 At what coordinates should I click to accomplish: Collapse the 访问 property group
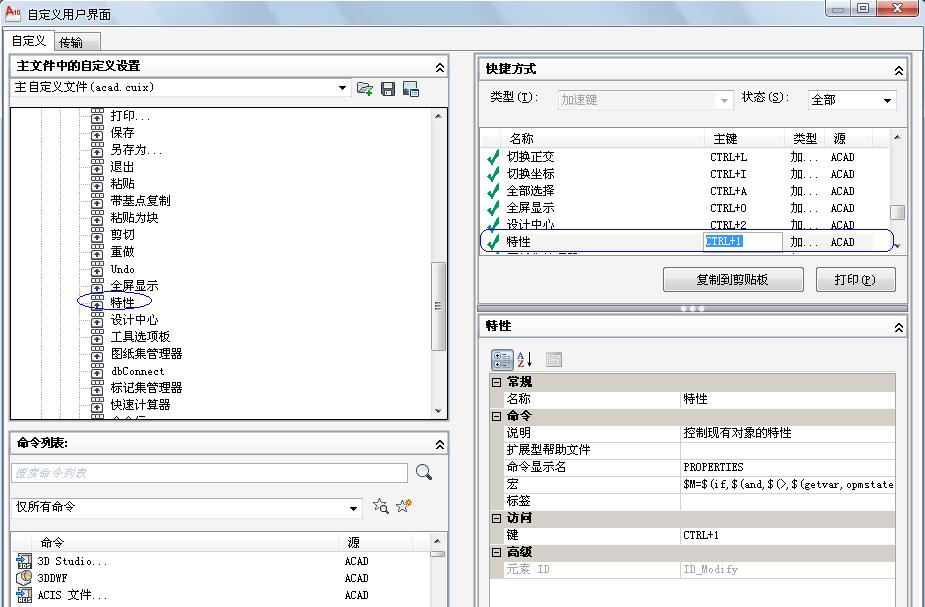[x=496, y=519]
